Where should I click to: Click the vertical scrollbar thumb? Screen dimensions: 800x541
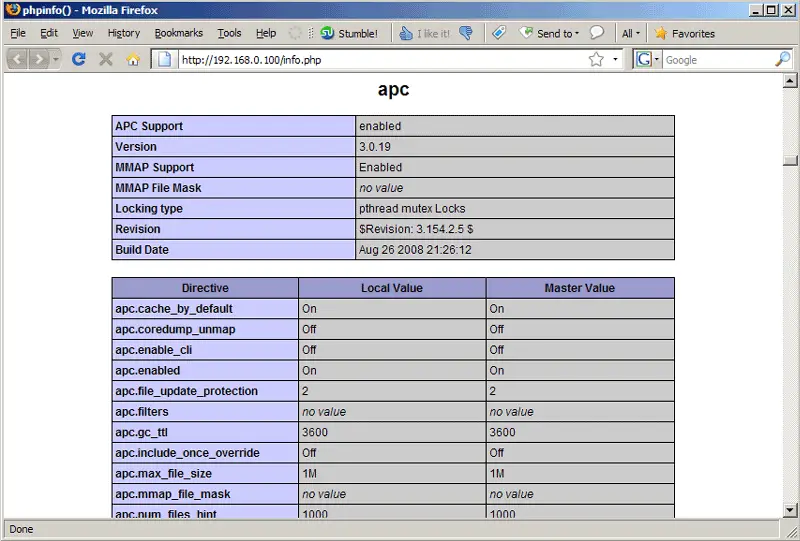click(x=790, y=160)
